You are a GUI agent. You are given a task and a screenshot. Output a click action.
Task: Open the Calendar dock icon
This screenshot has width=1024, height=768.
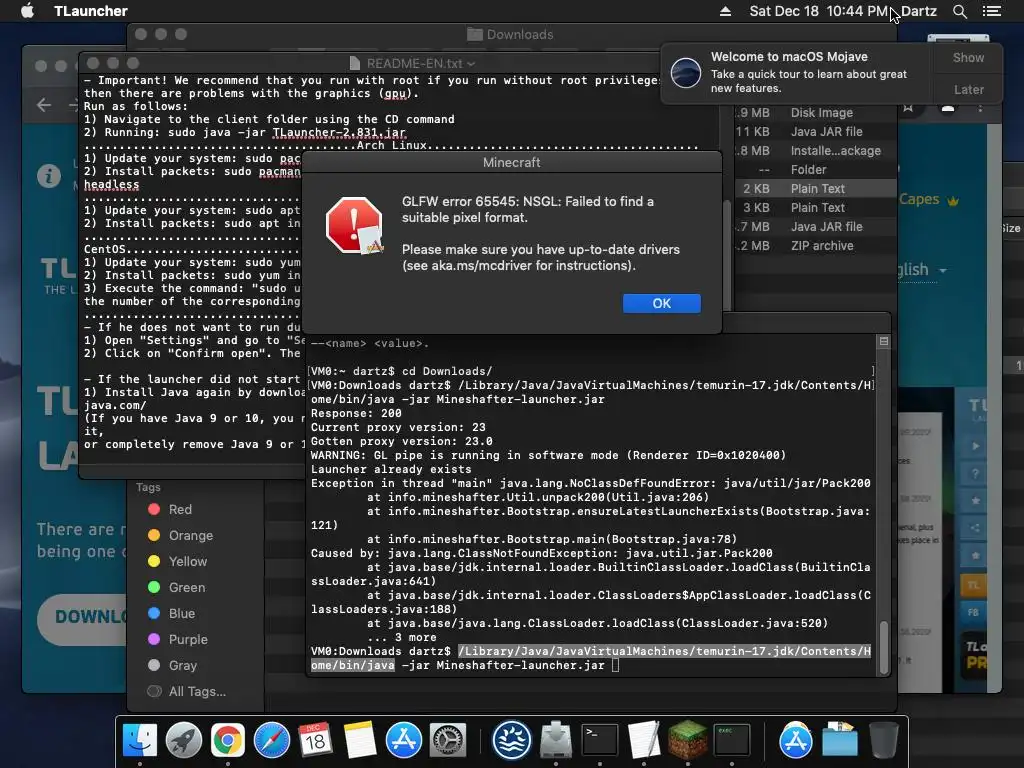click(315, 741)
